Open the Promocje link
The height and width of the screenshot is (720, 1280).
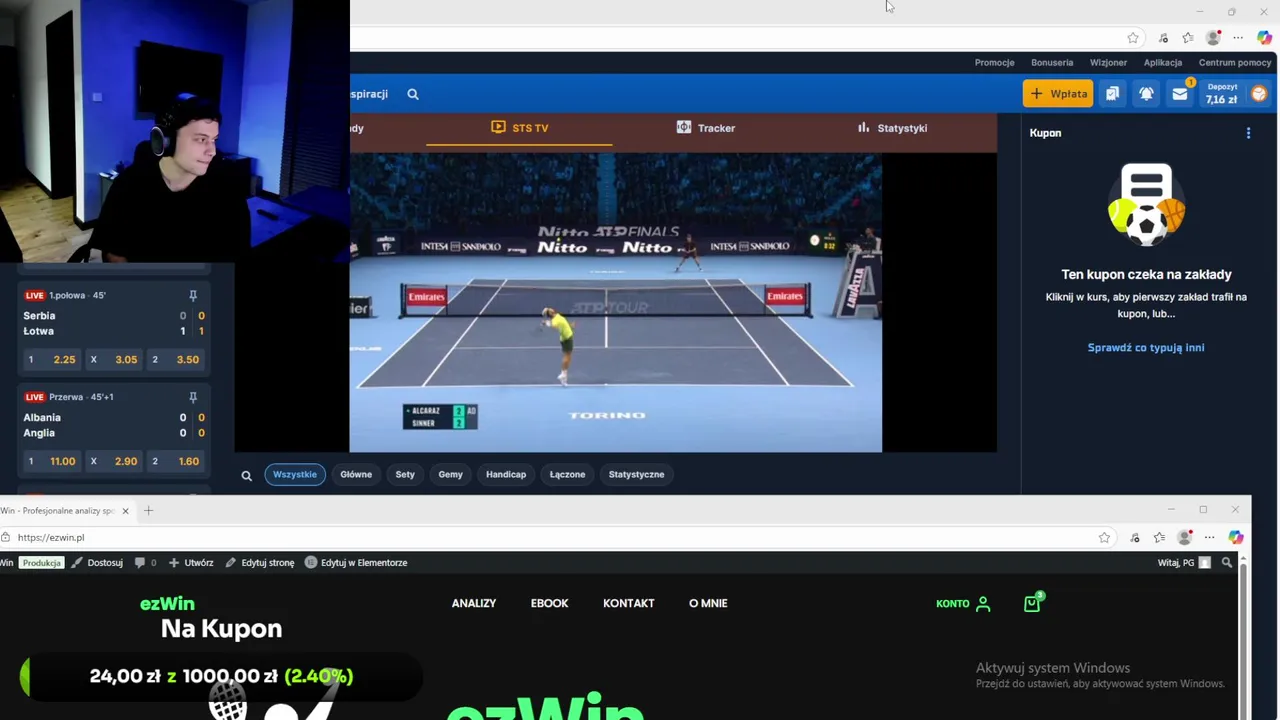[x=994, y=62]
